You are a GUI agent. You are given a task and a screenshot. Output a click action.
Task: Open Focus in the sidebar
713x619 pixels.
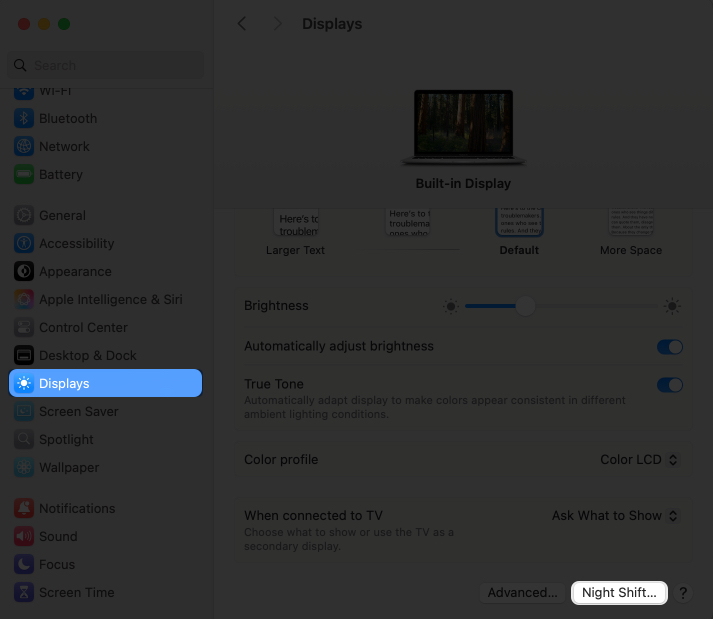coord(105,564)
